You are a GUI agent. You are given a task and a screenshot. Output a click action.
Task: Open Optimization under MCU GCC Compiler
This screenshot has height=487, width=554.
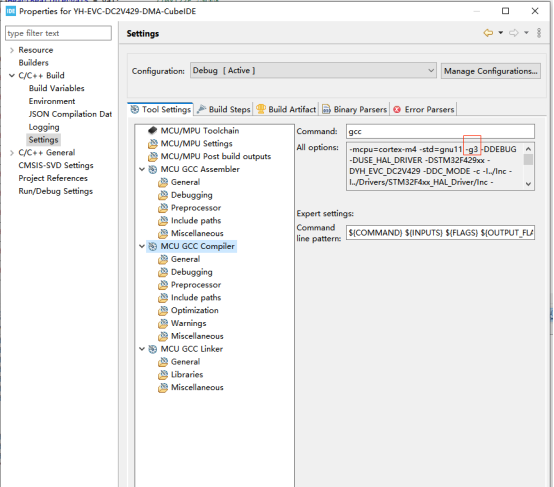[x=194, y=310]
